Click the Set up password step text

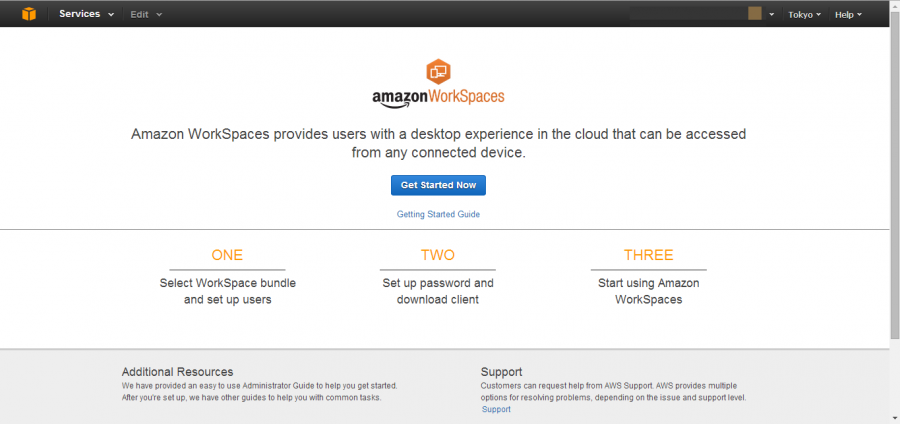tap(438, 291)
